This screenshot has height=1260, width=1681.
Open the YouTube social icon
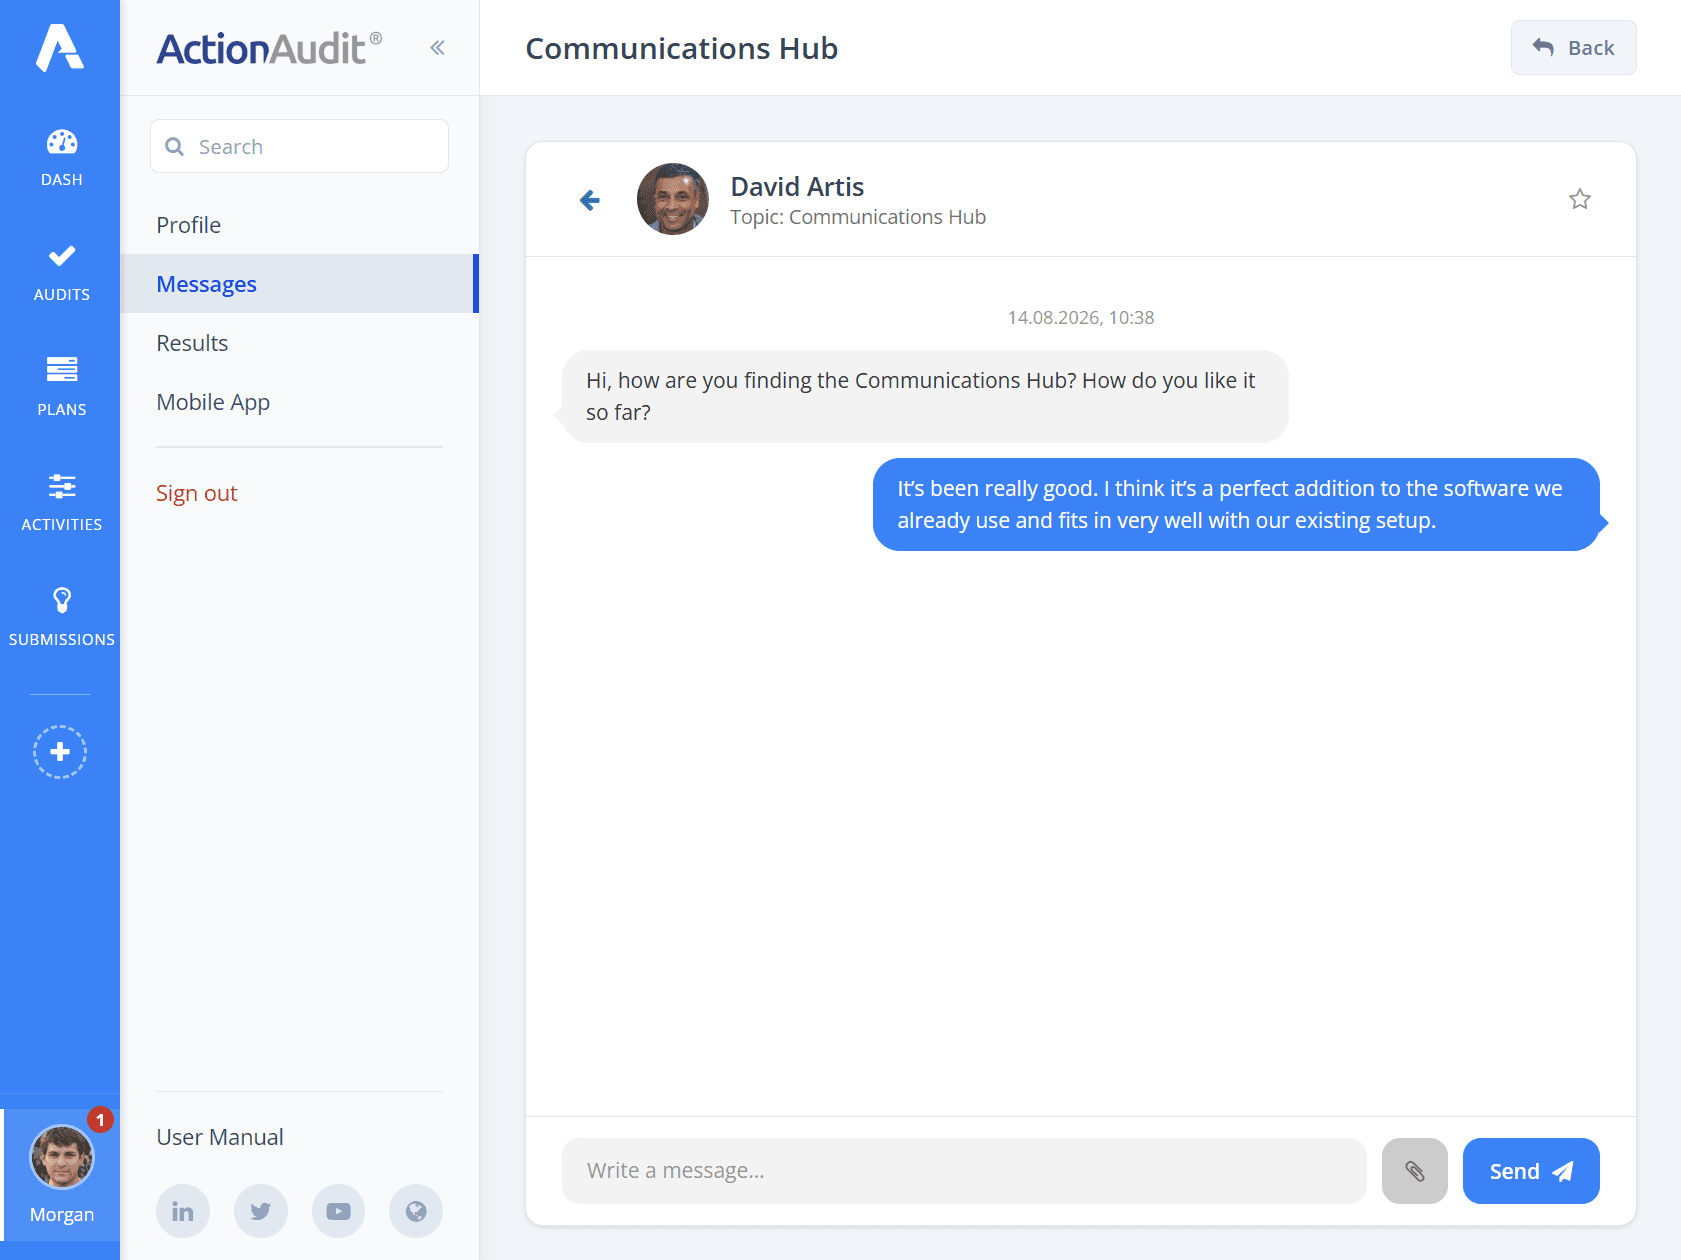[339, 1211]
